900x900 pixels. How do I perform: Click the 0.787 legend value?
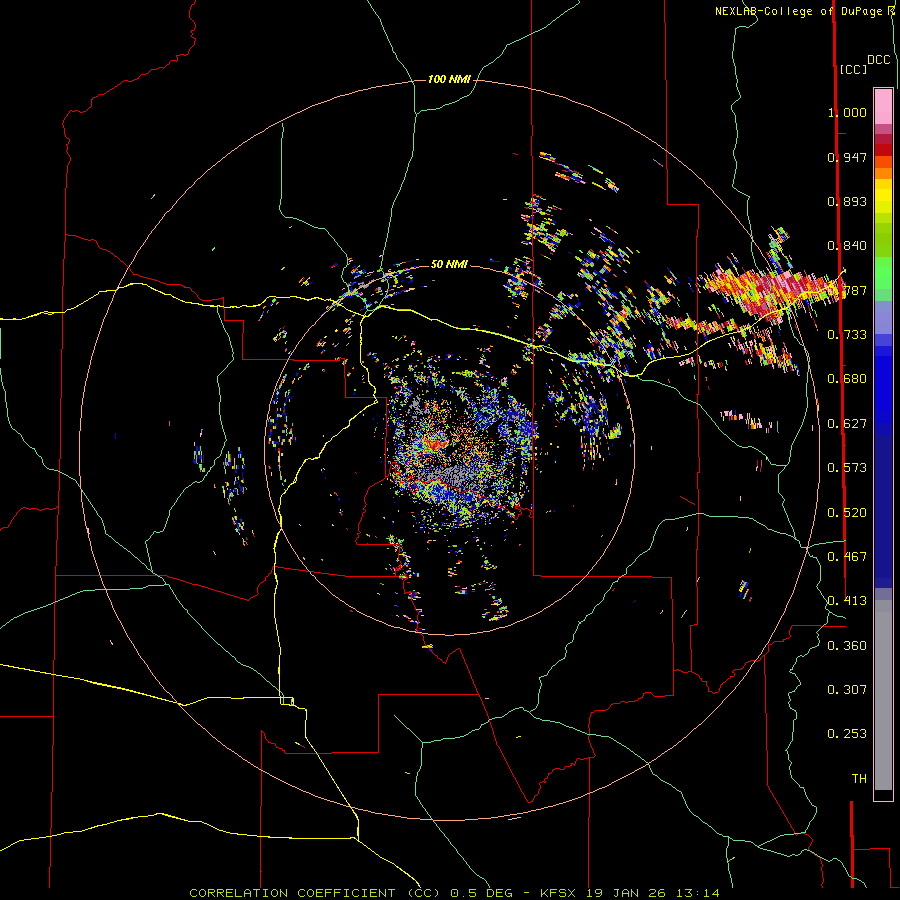pyautogui.click(x=847, y=290)
